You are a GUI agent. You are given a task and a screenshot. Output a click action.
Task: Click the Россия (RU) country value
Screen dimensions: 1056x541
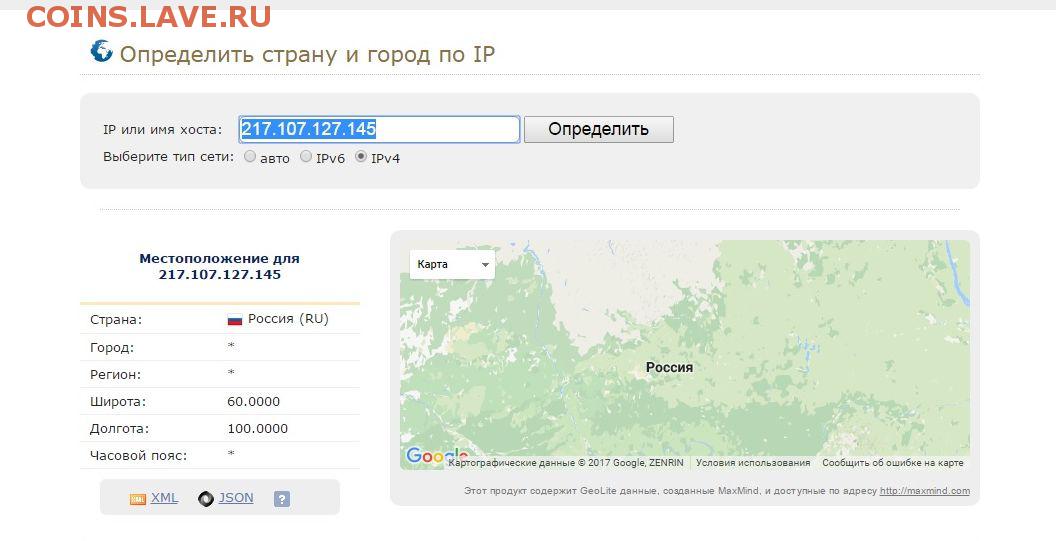tap(288, 319)
